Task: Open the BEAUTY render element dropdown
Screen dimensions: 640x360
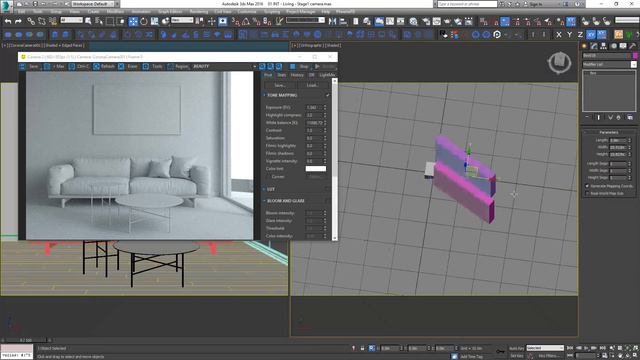Action: 224,66
